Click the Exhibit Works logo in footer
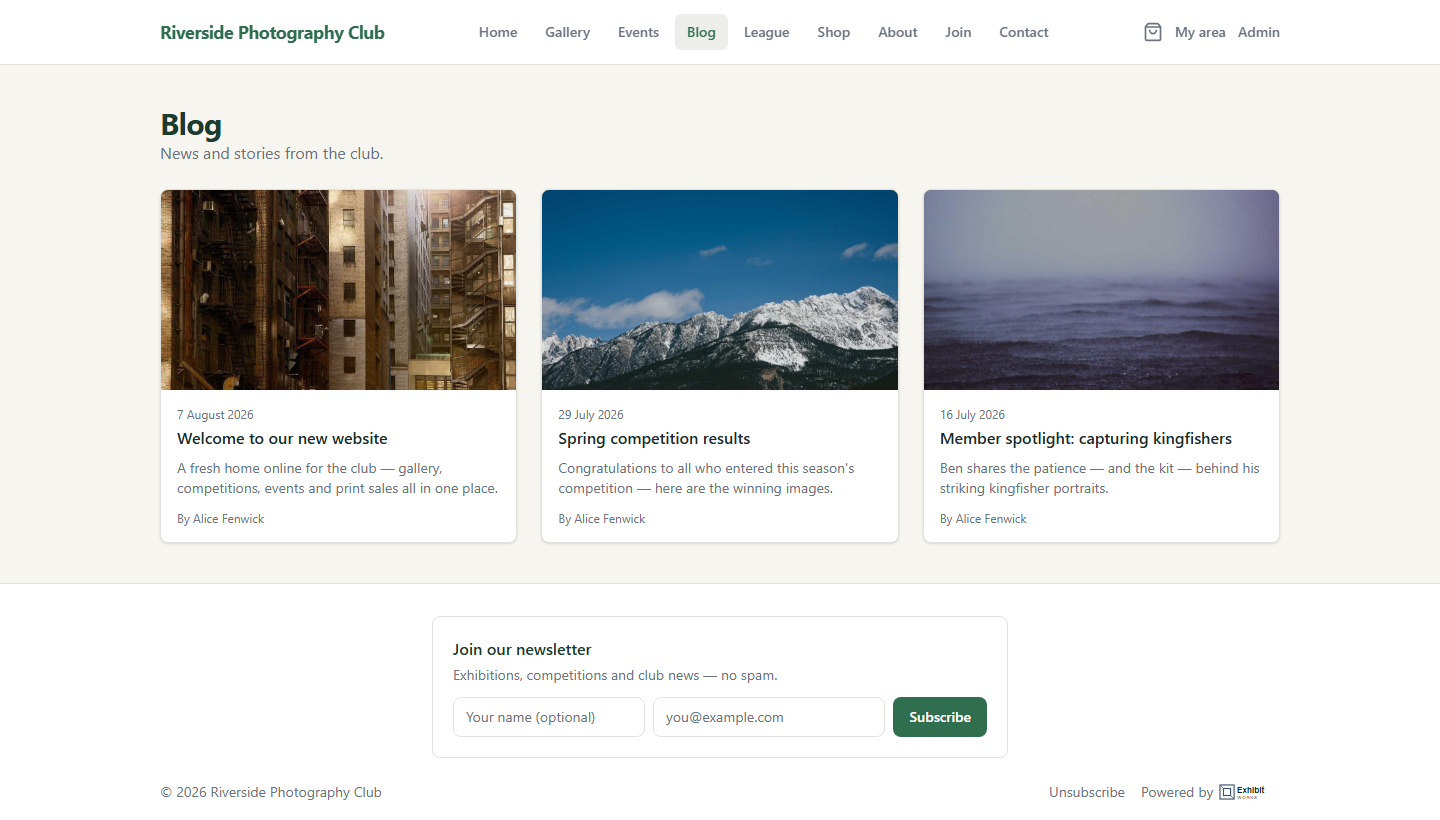The image size is (1440, 820). [1242, 792]
